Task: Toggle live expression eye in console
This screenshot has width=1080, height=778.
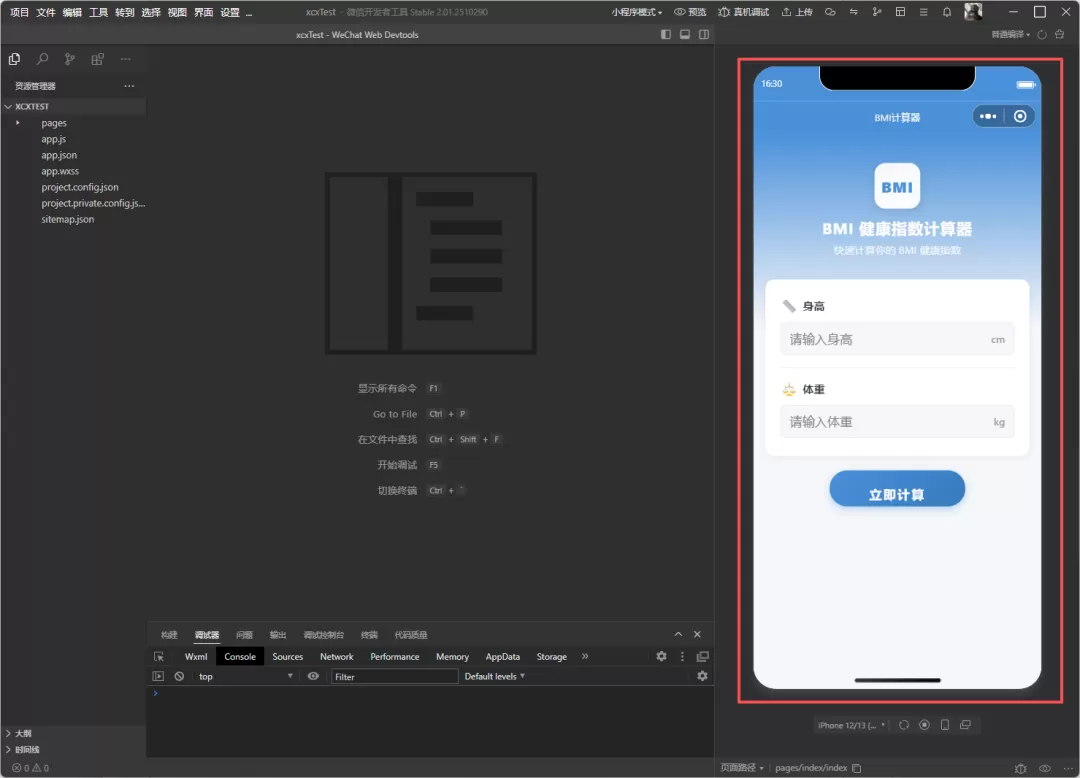Action: (x=313, y=676)
